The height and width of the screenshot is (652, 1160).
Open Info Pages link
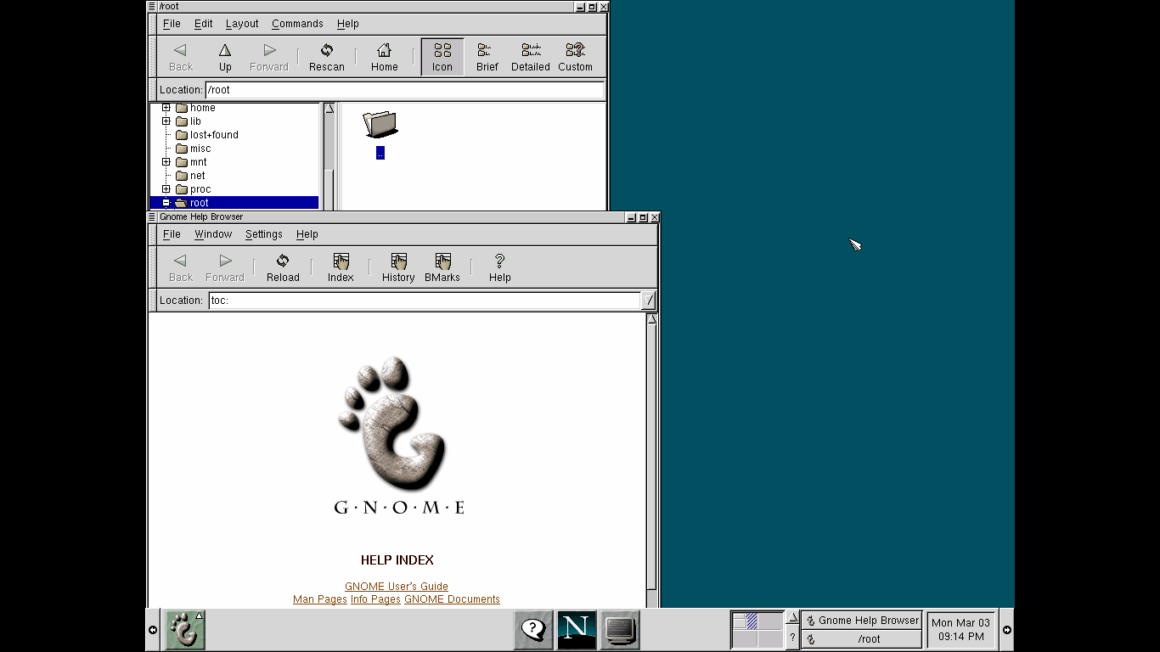click(x=375, y=599)
